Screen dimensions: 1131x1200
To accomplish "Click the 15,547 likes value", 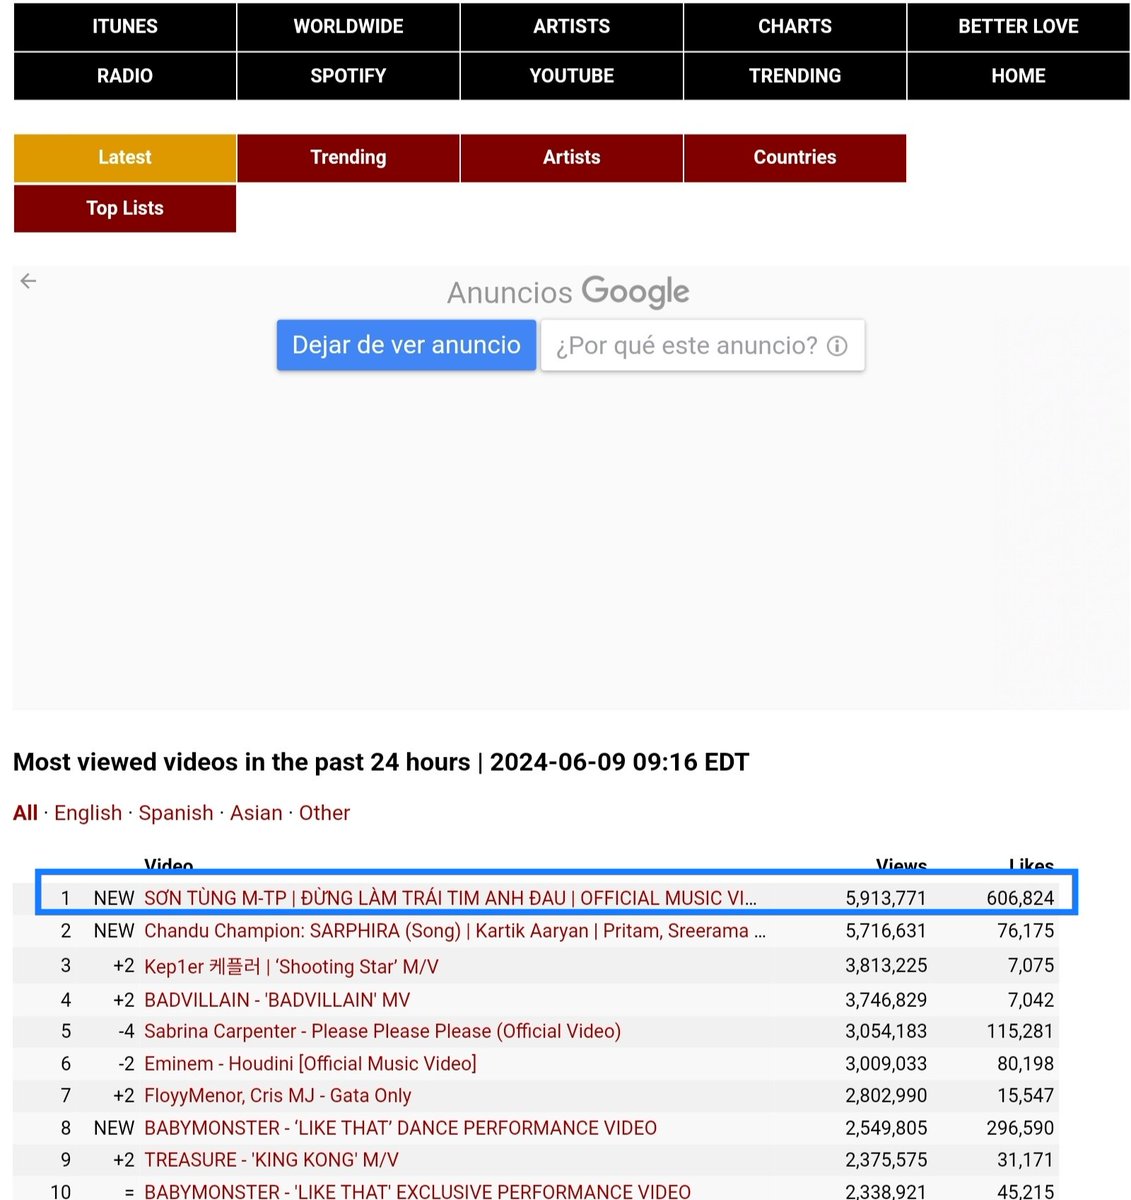I will click(x=1026, y=1096).
